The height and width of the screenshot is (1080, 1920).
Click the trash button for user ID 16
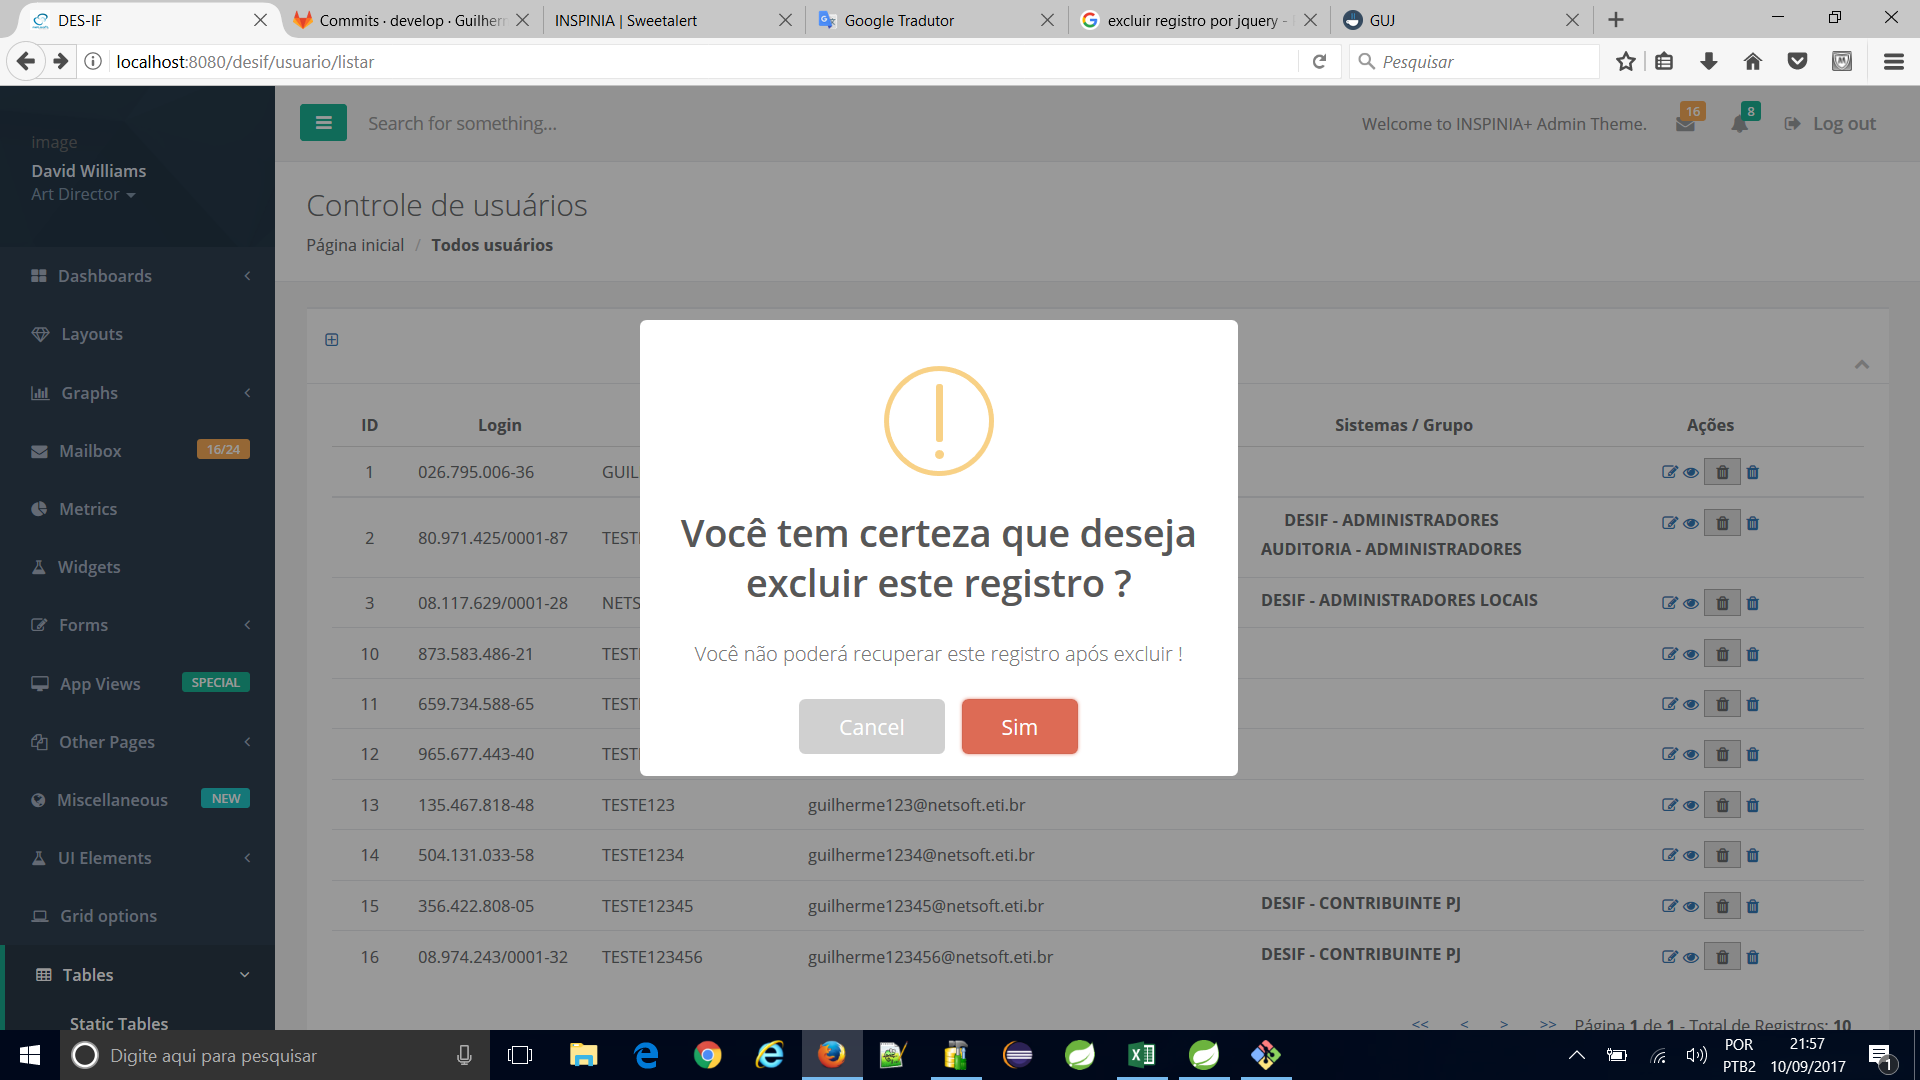(1722, 957)
